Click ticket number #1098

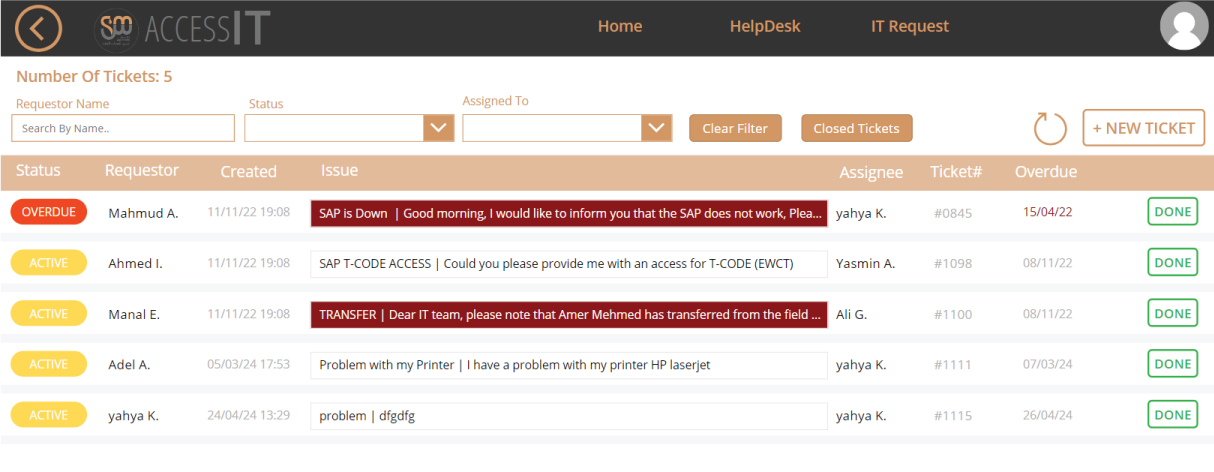tap(953, 264)
